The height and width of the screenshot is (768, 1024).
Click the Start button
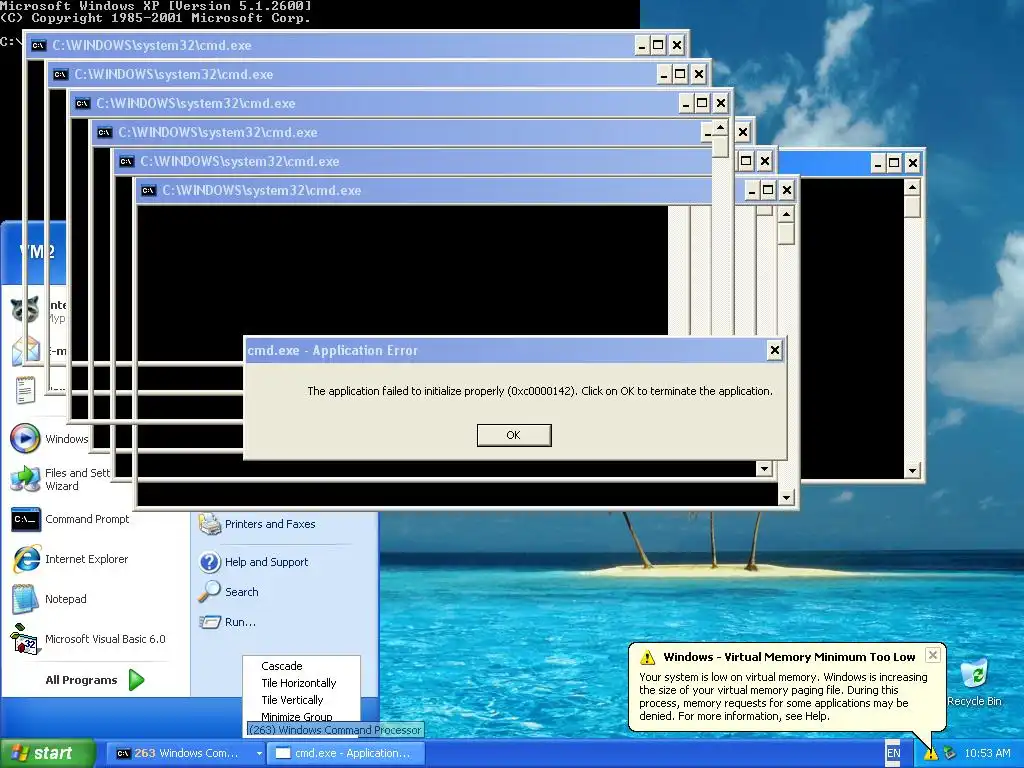(x=47, y=753)
